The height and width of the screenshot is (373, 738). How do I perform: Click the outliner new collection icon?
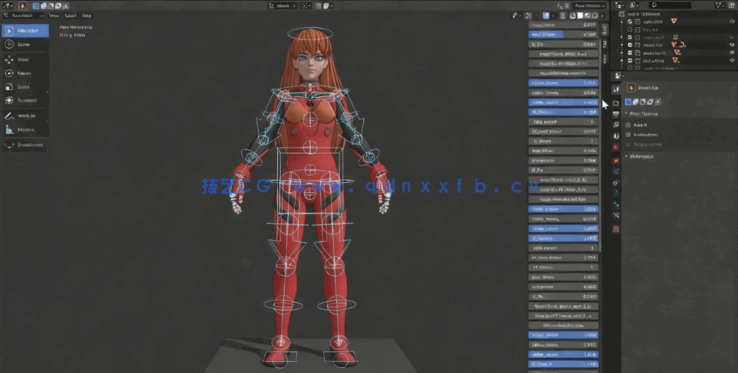[732, 5]
